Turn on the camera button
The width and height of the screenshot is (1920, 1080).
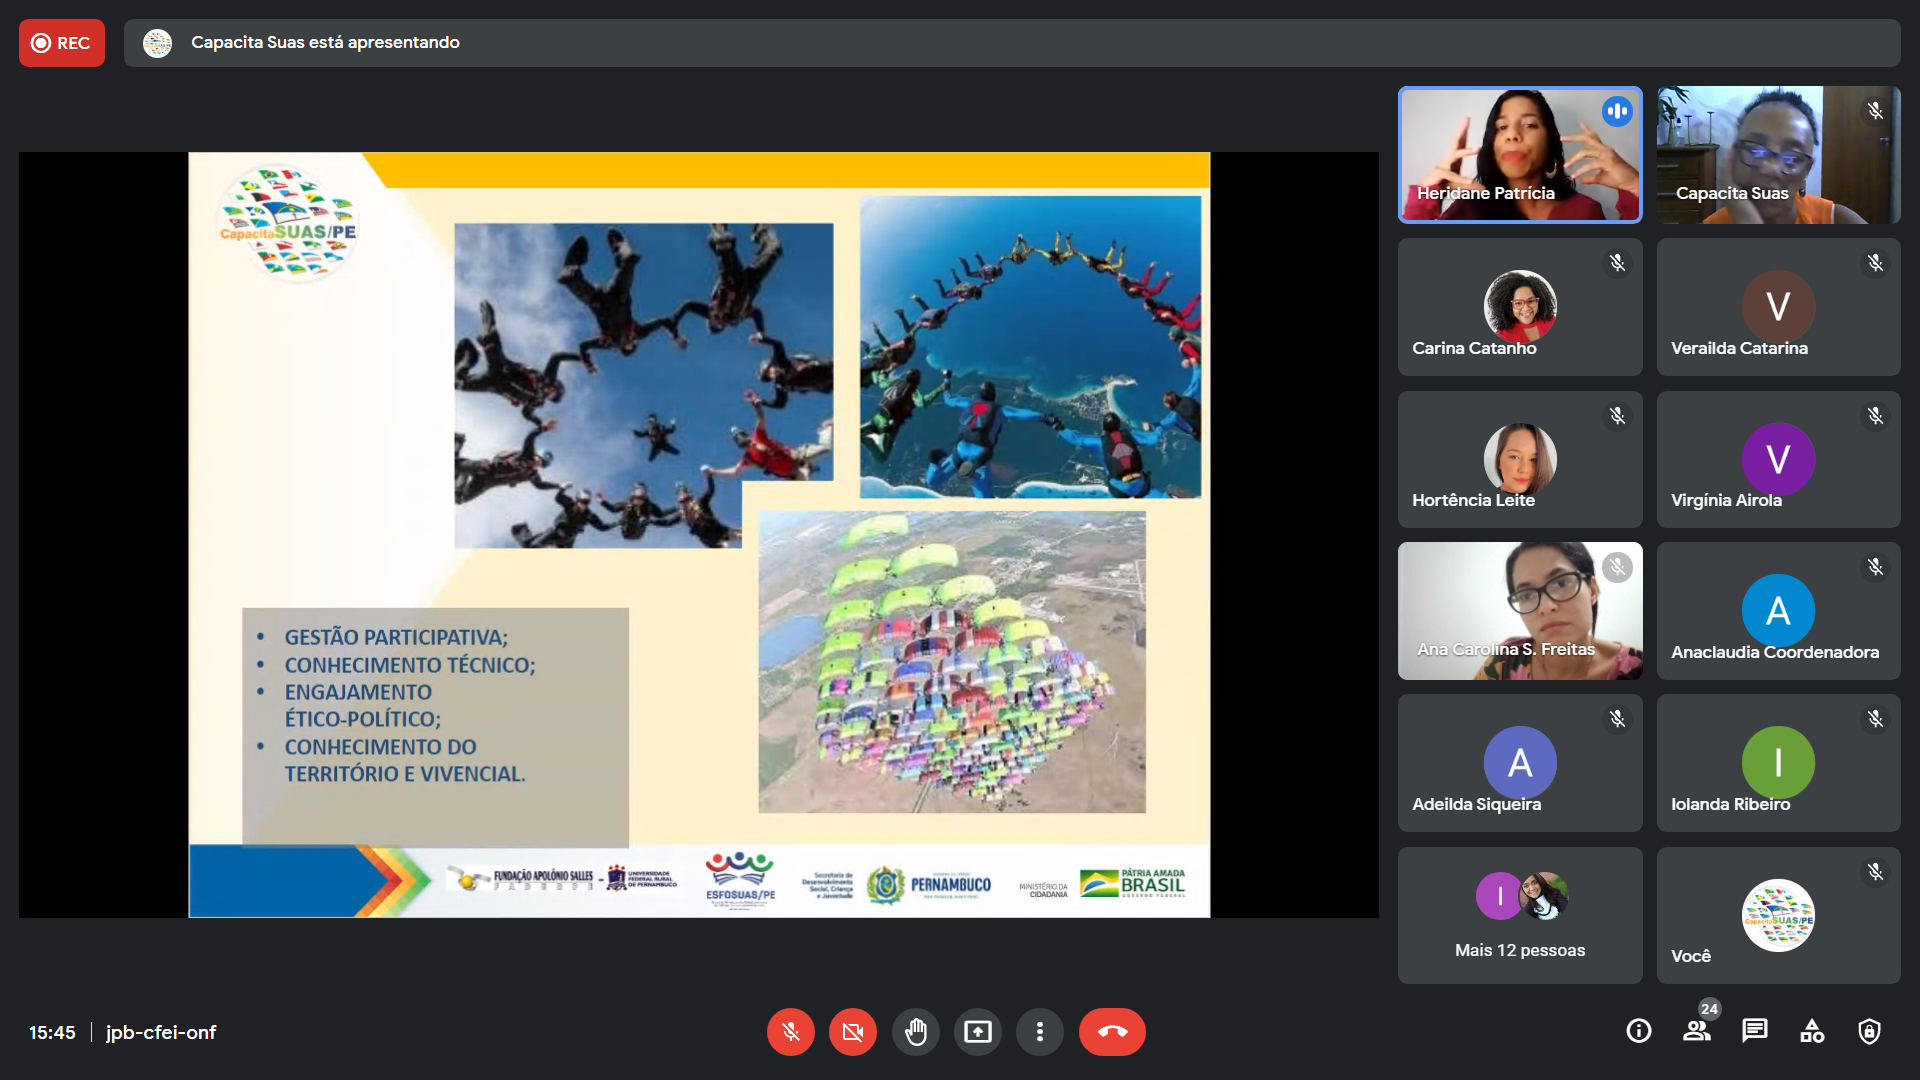pyautogui.click(x=852, y=1032)
